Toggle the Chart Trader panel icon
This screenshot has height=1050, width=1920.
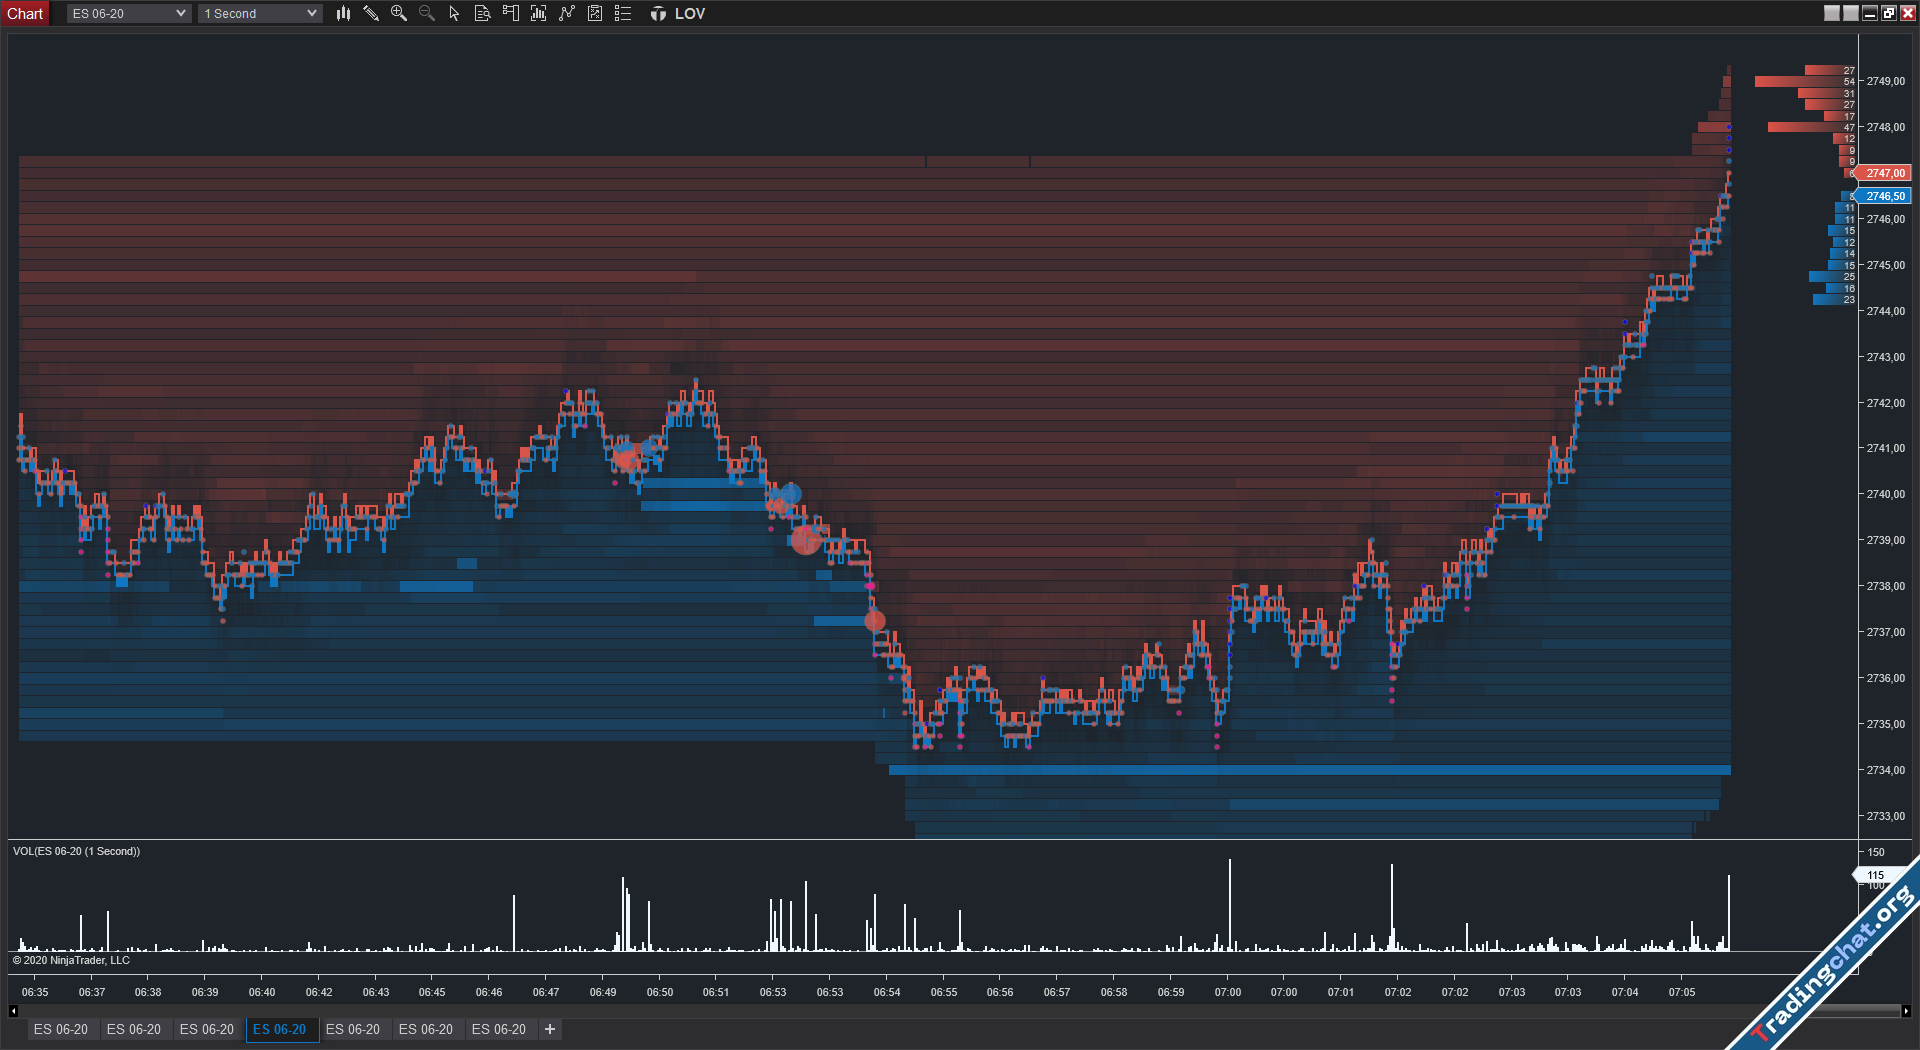pyautogui.click(x=511, y=13)
